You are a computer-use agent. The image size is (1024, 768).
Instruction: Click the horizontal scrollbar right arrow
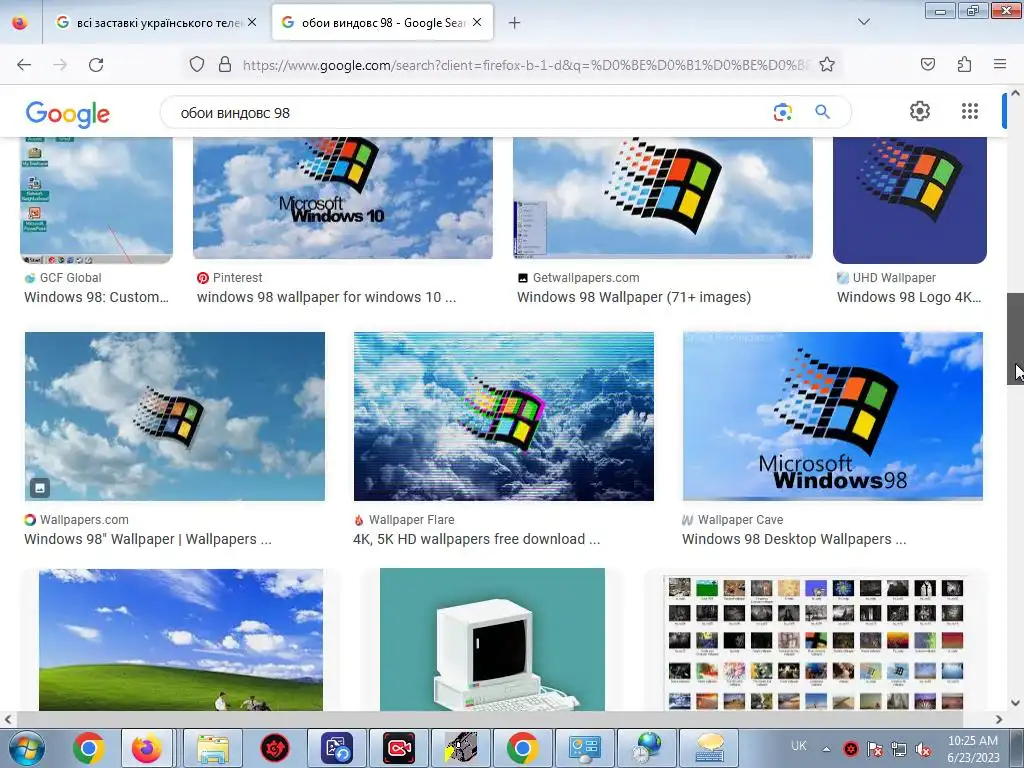point(999,719)
